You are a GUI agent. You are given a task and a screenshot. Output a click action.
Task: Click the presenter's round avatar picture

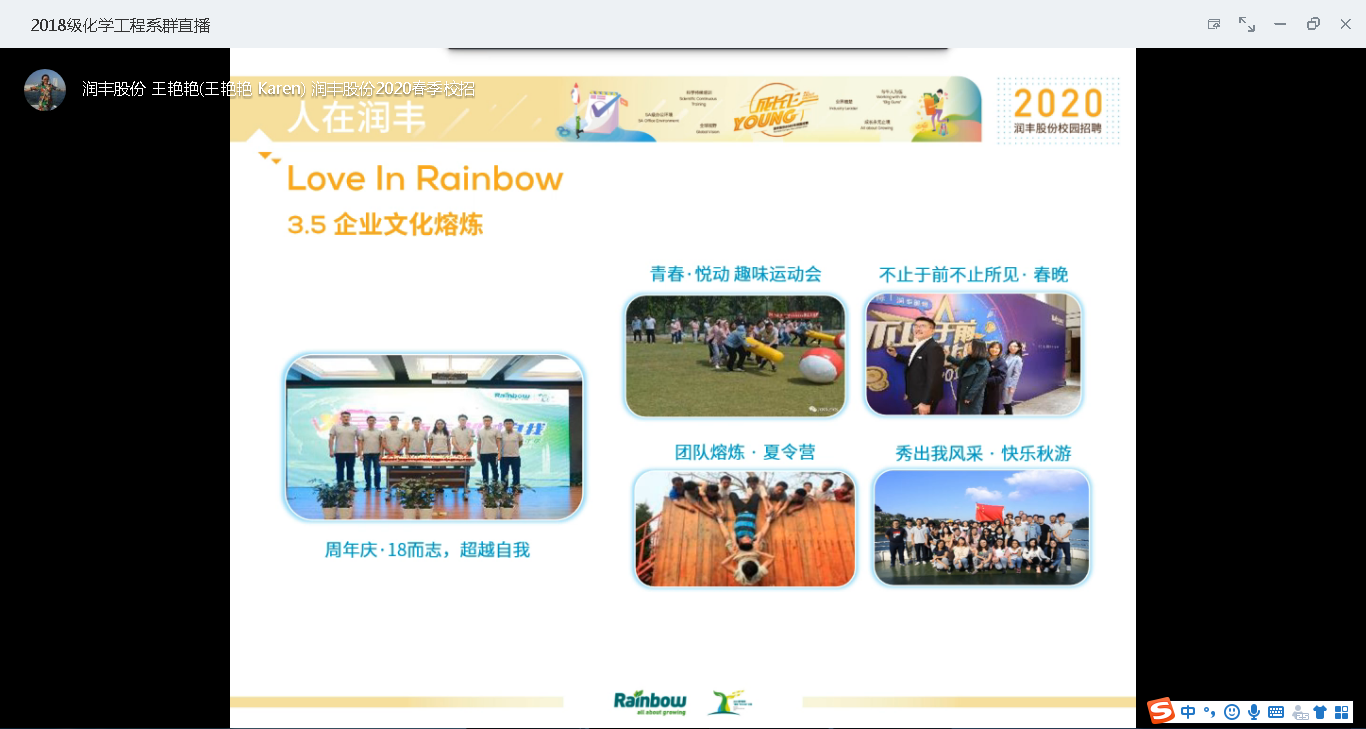coord(45,90)
